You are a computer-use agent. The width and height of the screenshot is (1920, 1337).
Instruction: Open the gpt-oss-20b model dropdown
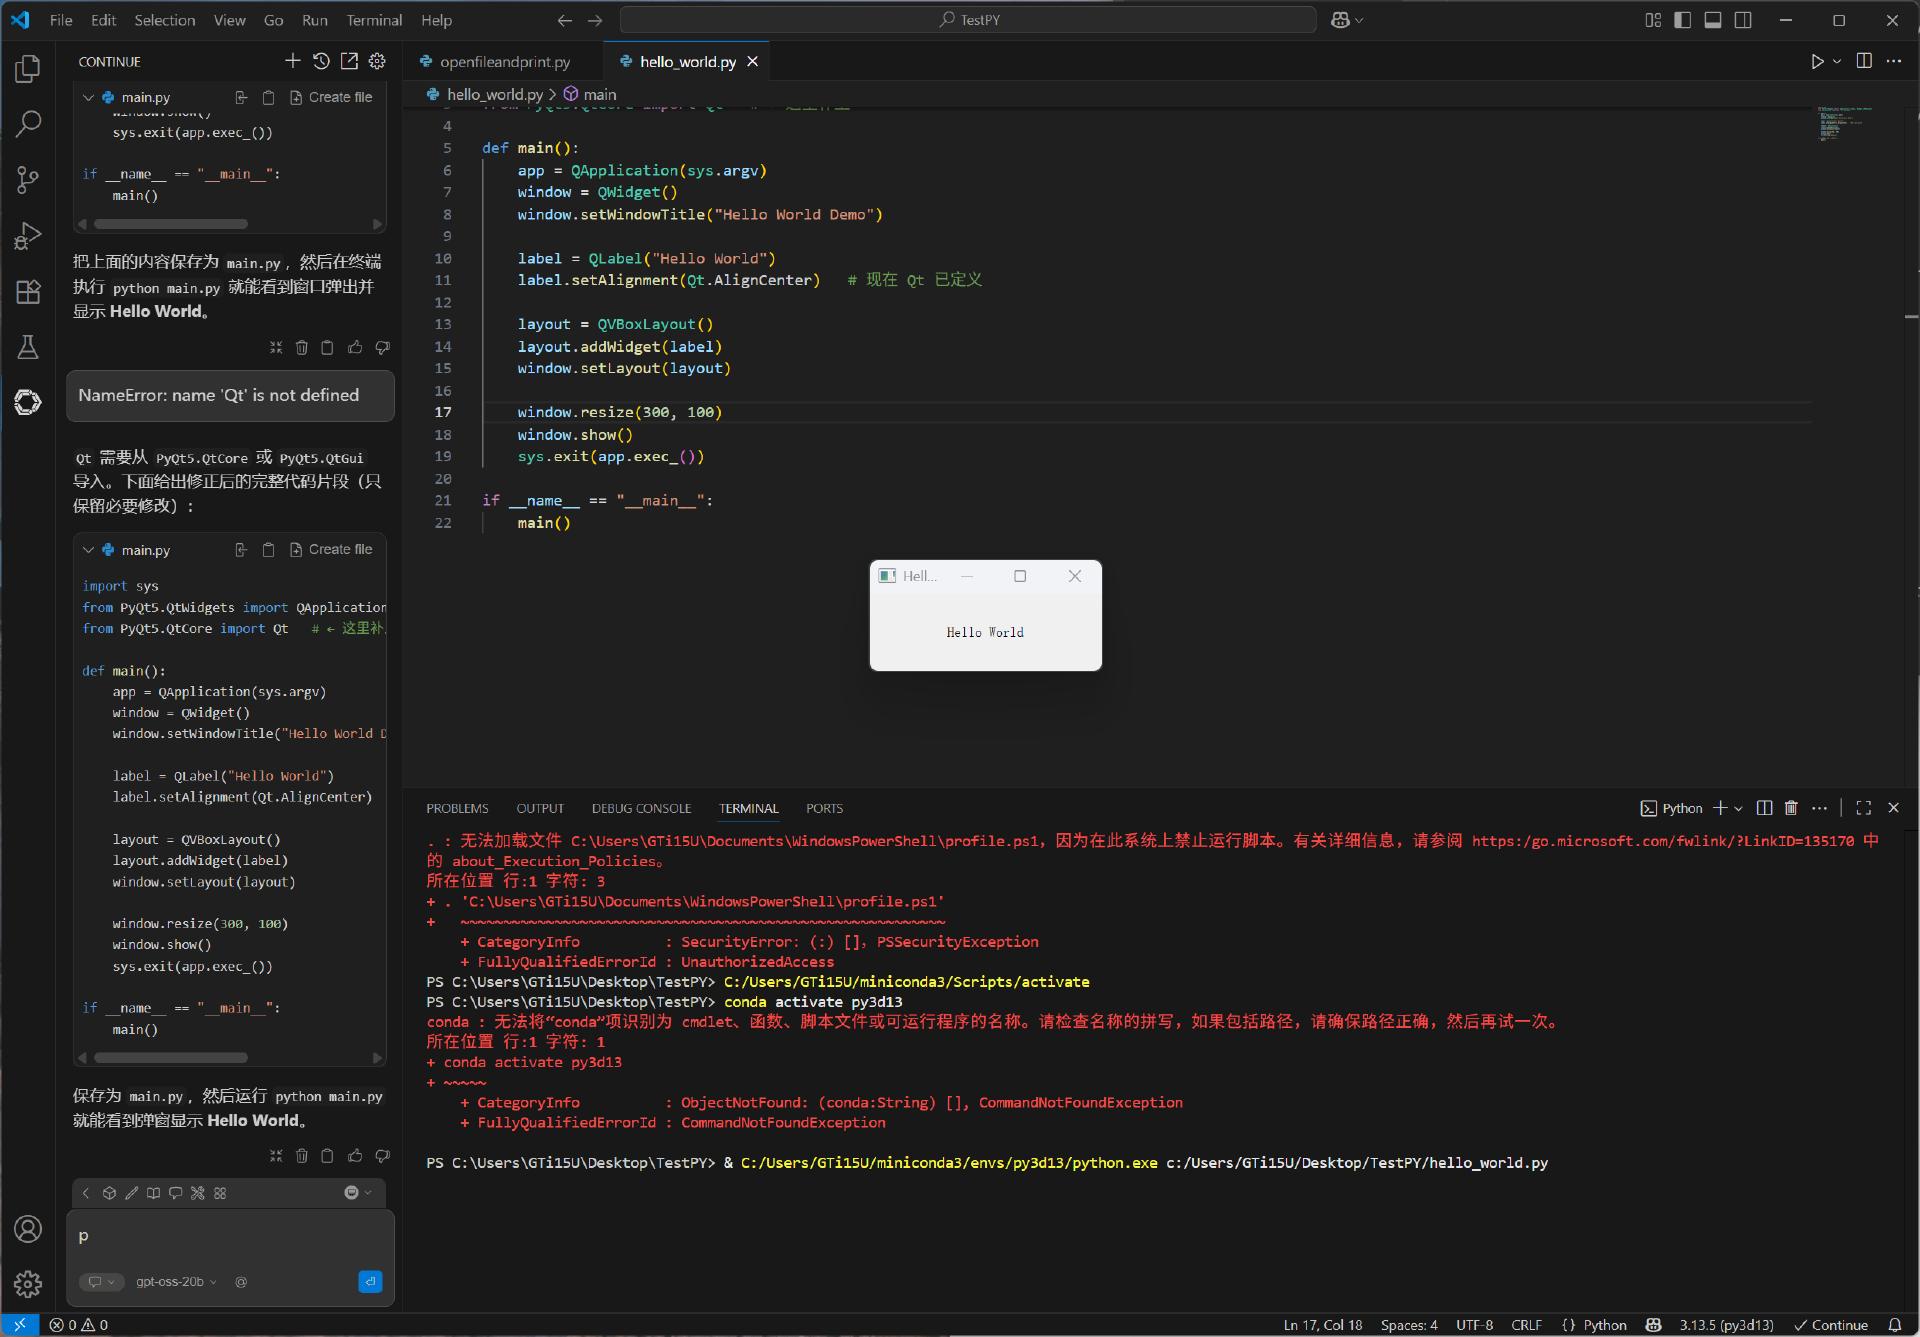pyautogui.click(x=176, y=1282)
